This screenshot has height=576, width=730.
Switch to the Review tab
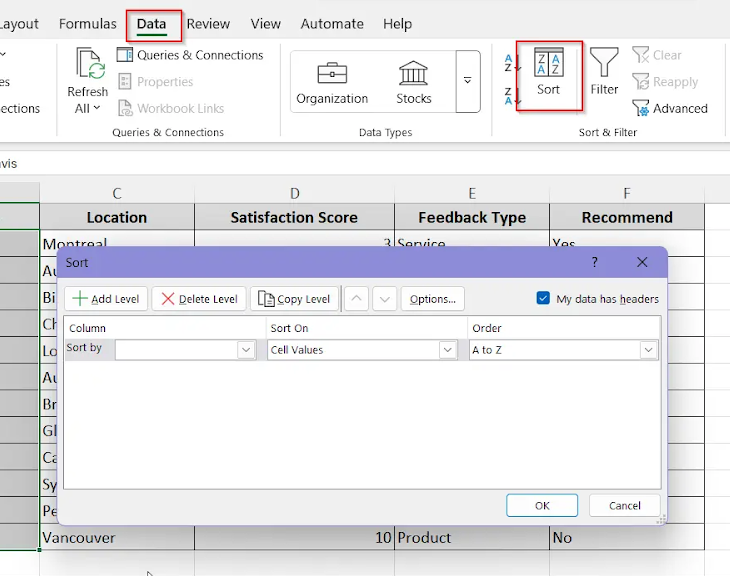point(208,24)
